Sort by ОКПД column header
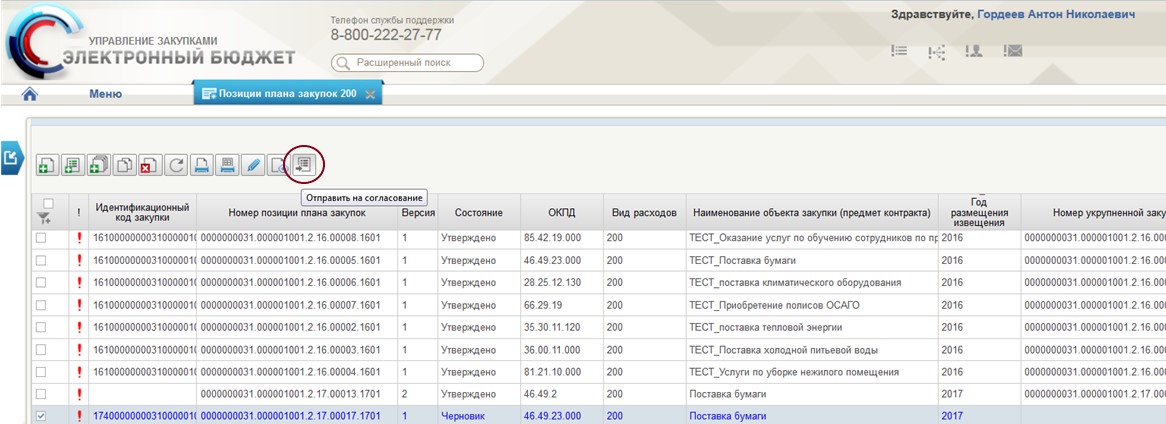 coord(561,212)
